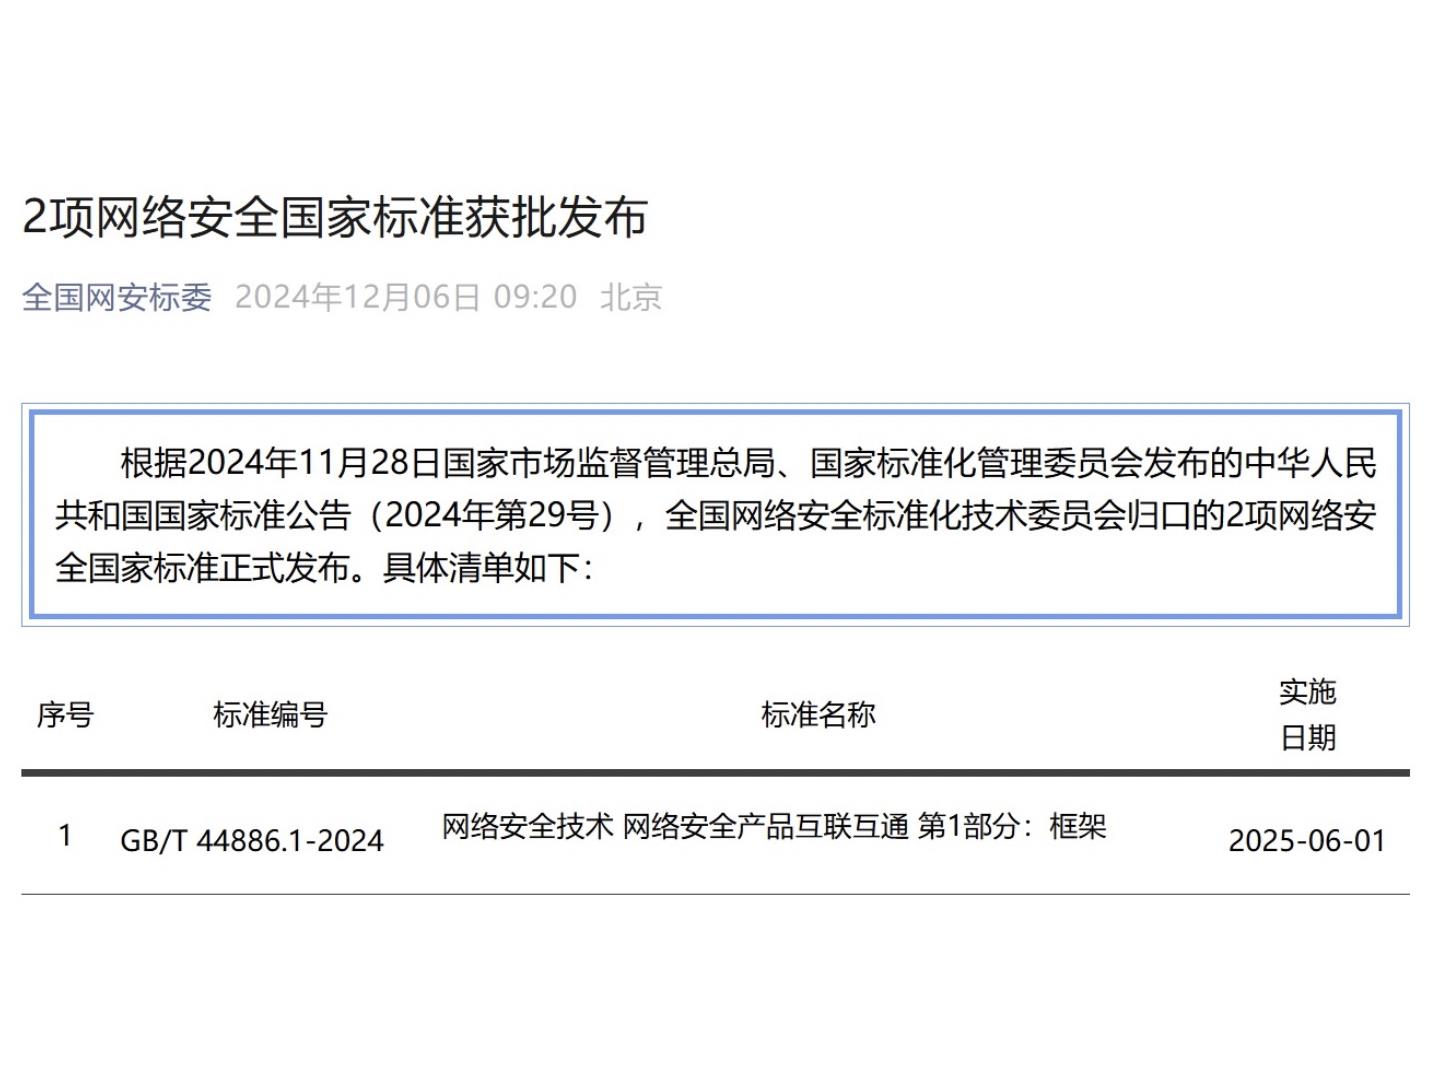Screen dimensions: 1433x1077
Task: Open the 全国网安标委 account link
Action: pyautogui.click(x=117, y=297)
